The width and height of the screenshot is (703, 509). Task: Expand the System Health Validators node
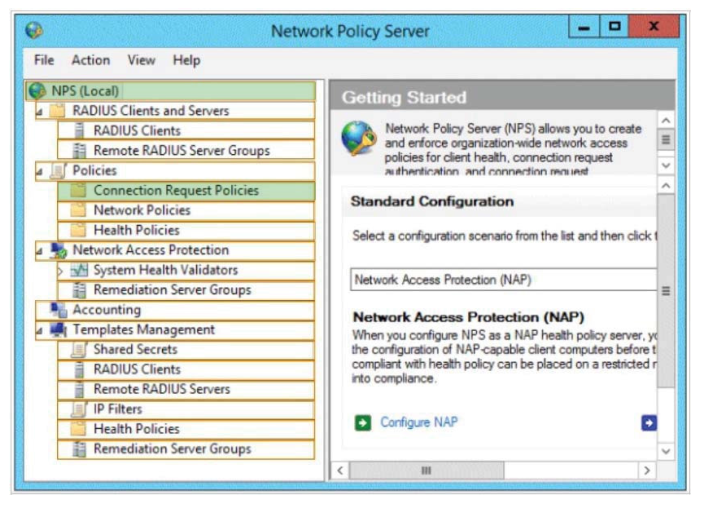pos(61,270)
